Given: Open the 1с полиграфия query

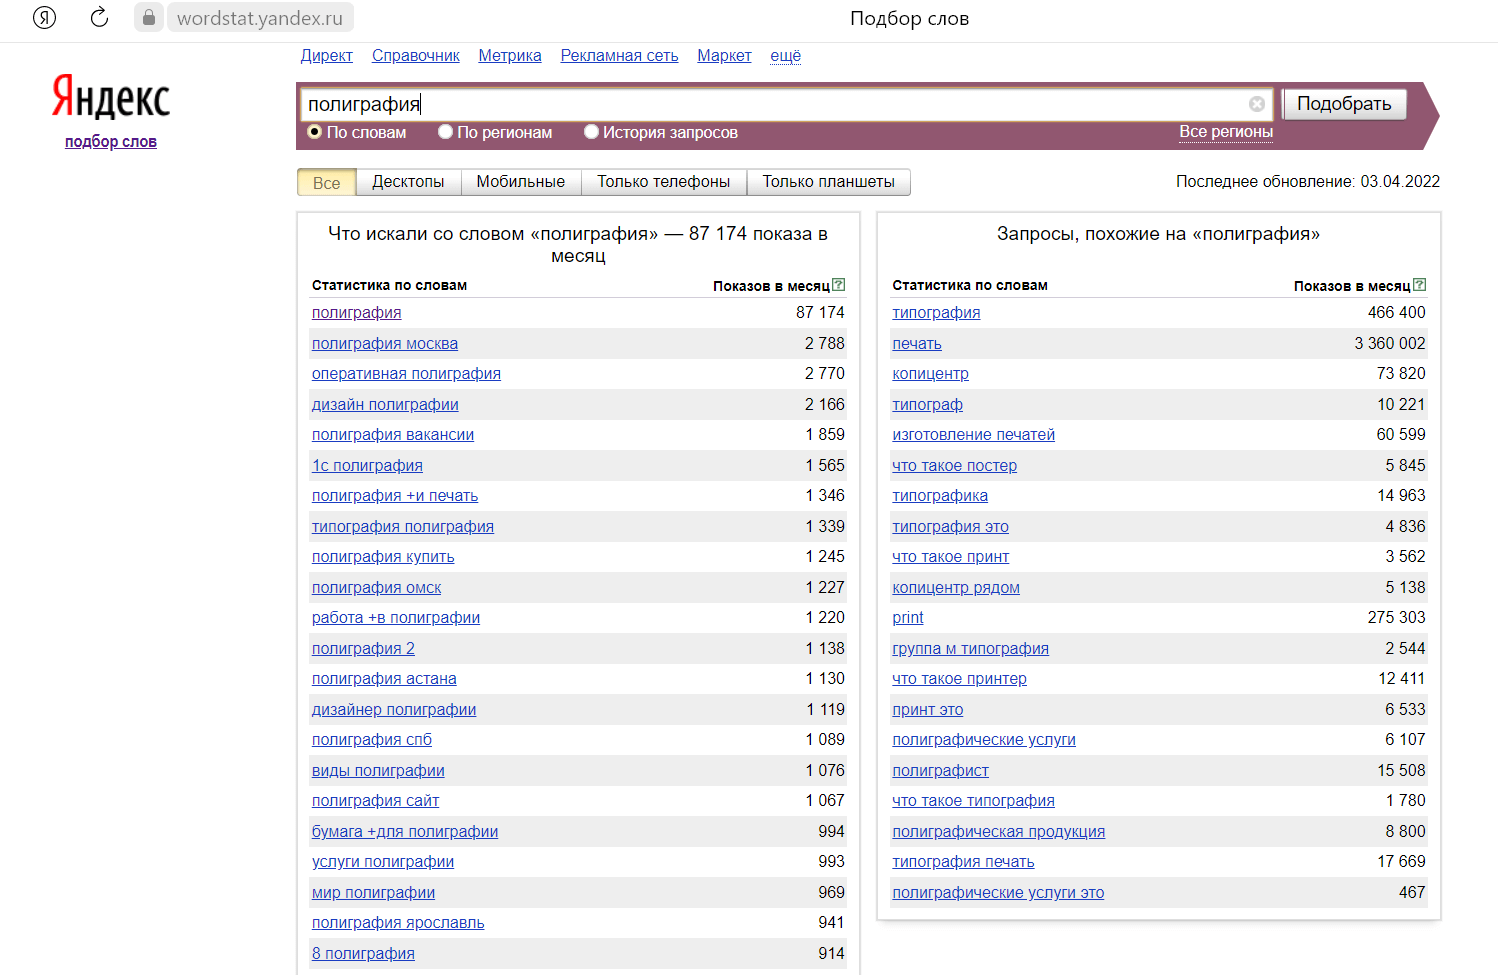Looking at the screenshot, I should [367, 466].
